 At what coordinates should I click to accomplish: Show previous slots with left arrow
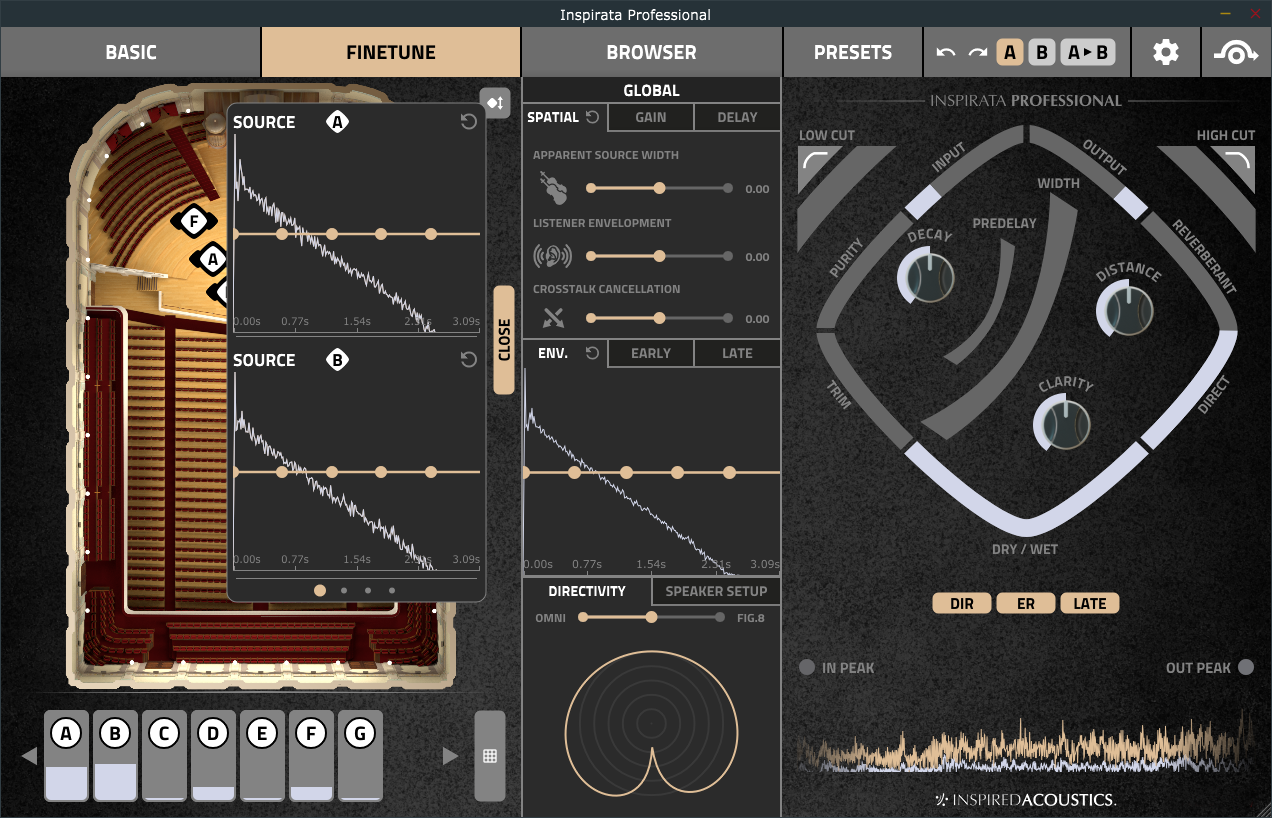pos(29,756)
